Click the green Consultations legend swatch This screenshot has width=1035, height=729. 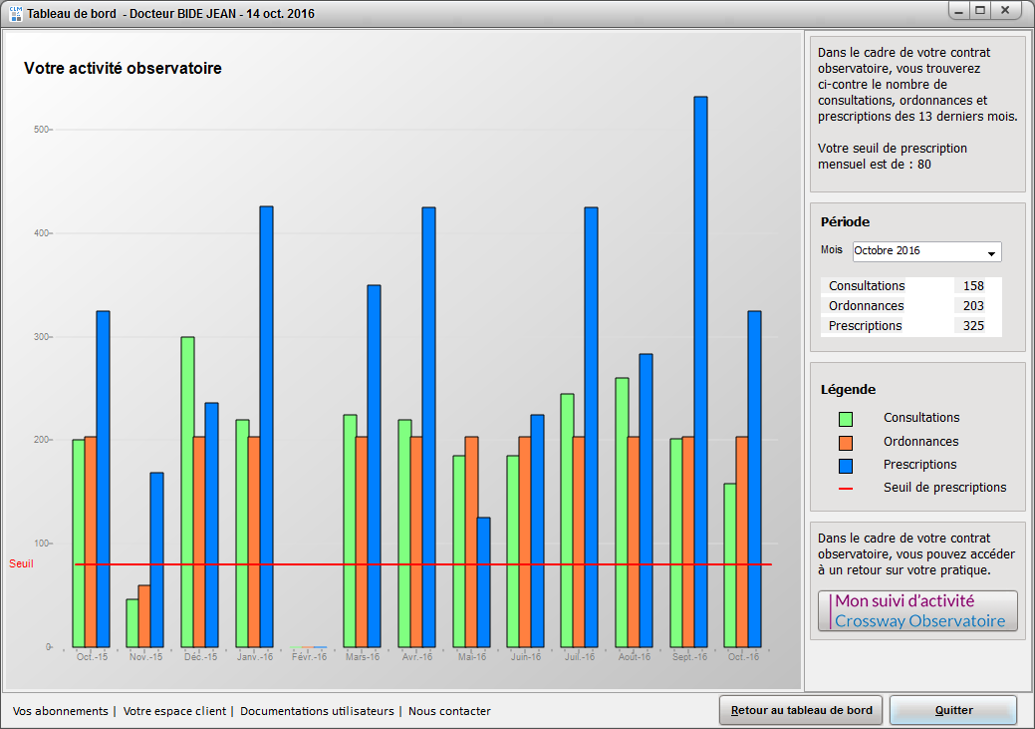[845, 419]
